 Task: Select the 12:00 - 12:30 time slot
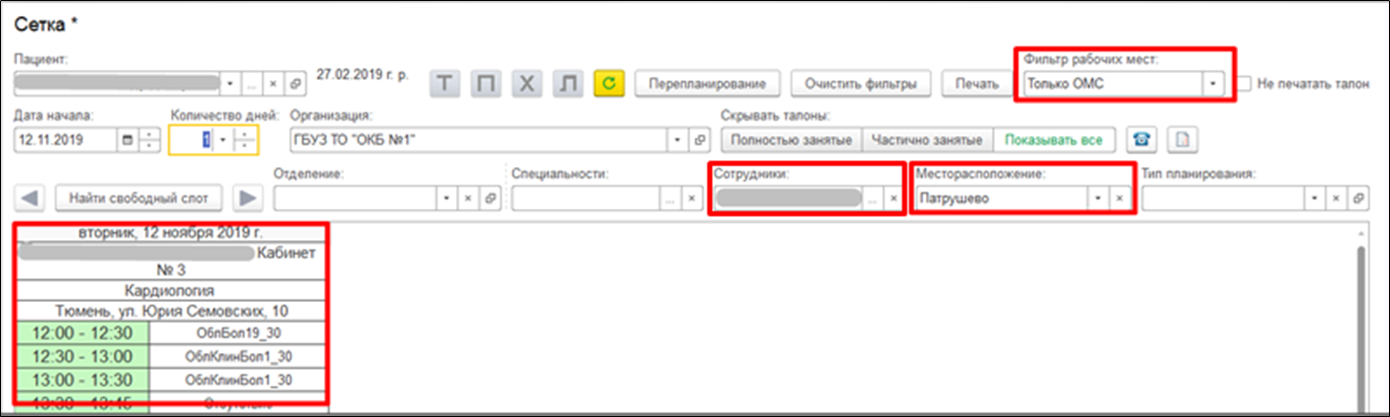click(x=84, y=332)
